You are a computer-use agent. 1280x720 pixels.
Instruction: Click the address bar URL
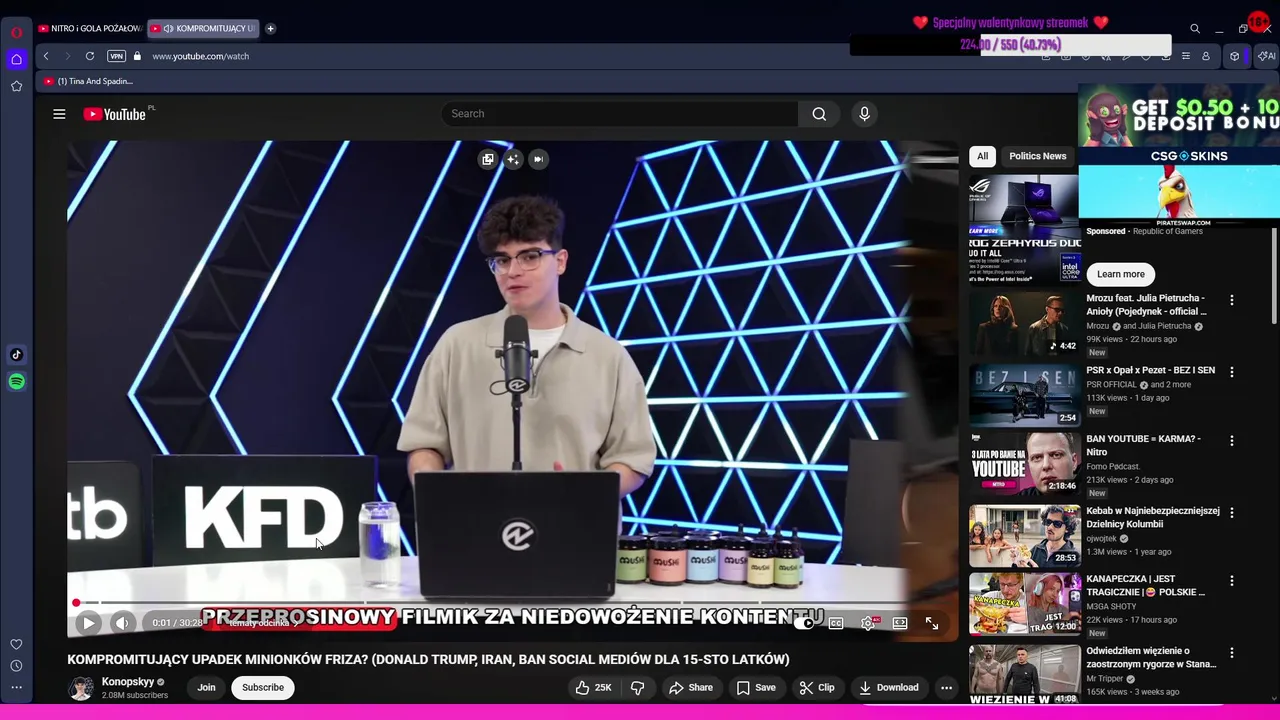click(x=200, y=56)
